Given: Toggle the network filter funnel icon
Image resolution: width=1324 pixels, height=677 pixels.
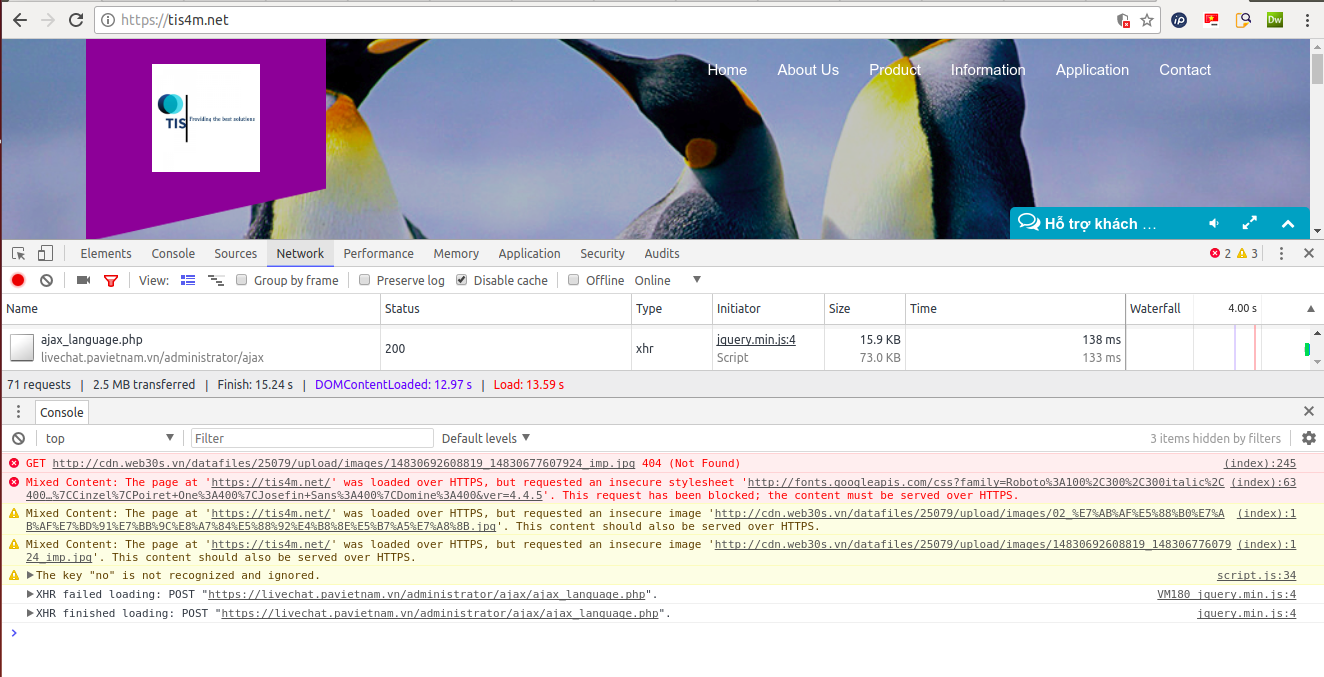Looking at the screenshot, I should click(111, 280).
